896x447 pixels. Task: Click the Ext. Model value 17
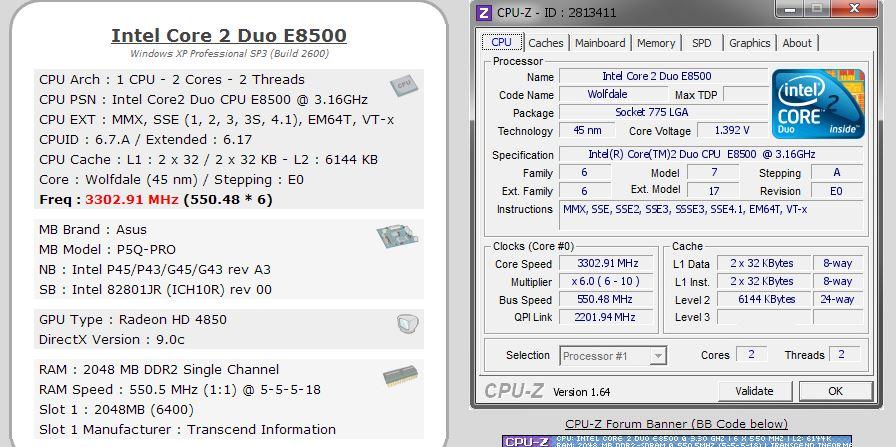(x=713, y=191)
